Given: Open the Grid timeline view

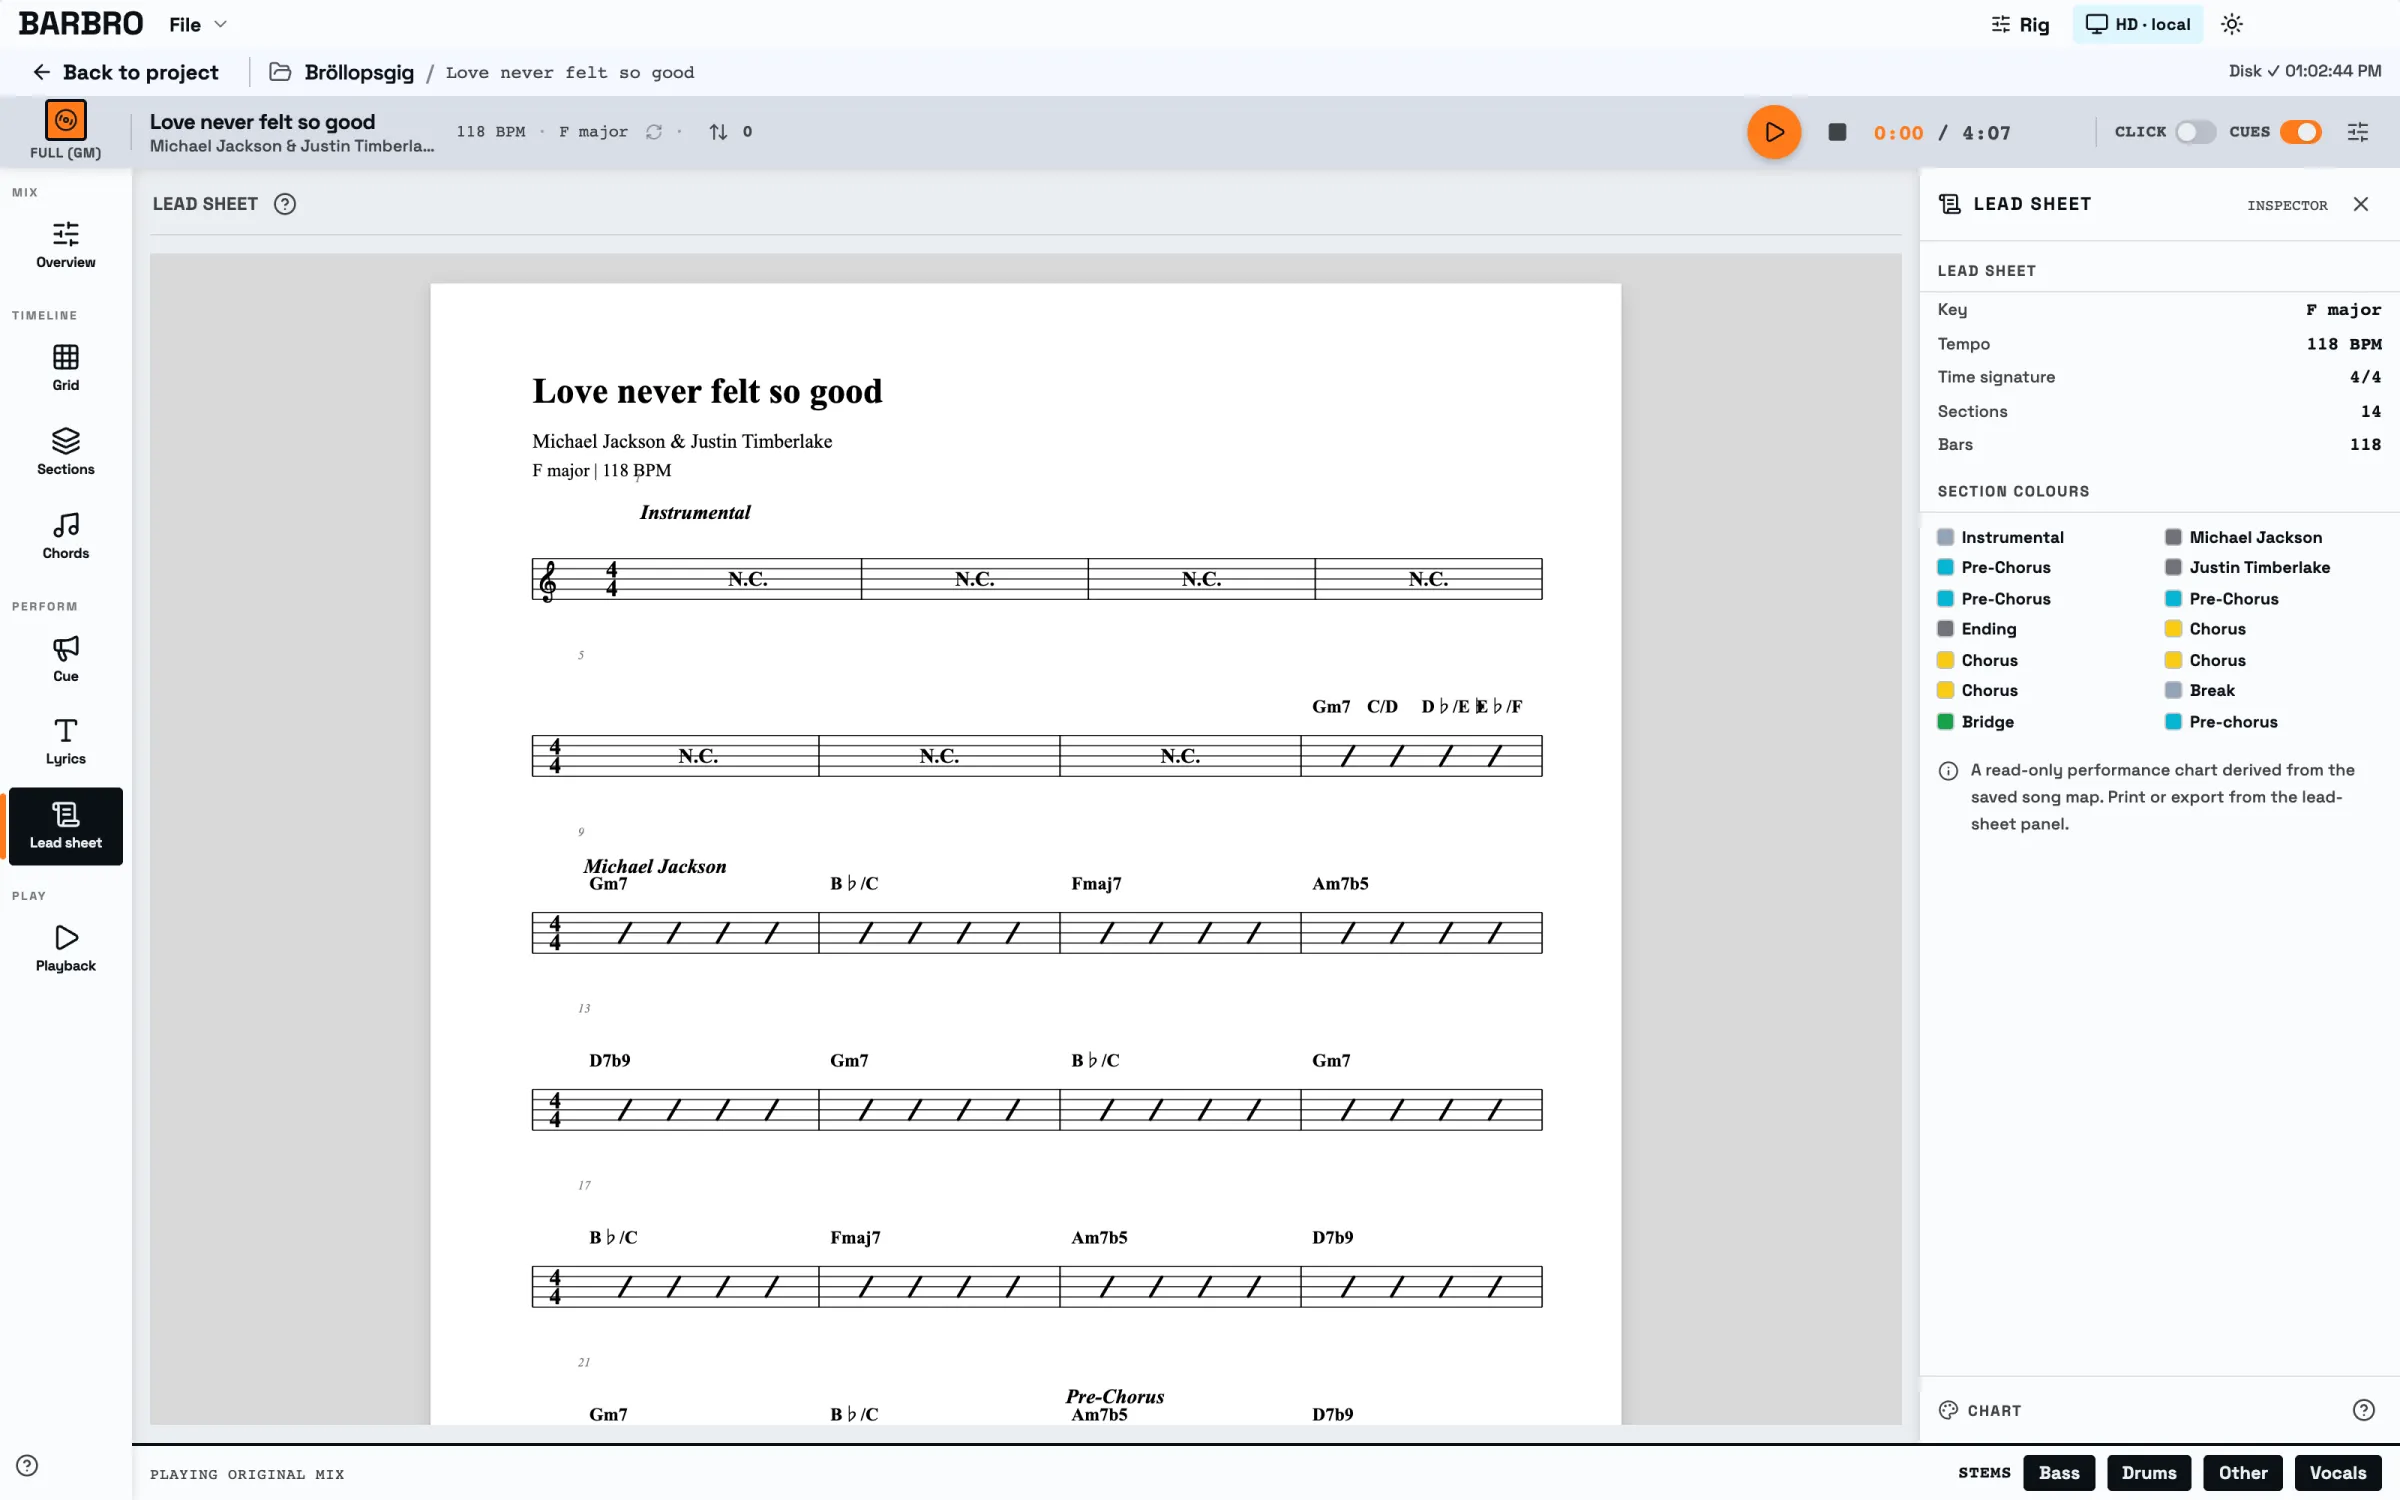Looking at the screenshot, I should pyautogui.click(x=65, y=367).
